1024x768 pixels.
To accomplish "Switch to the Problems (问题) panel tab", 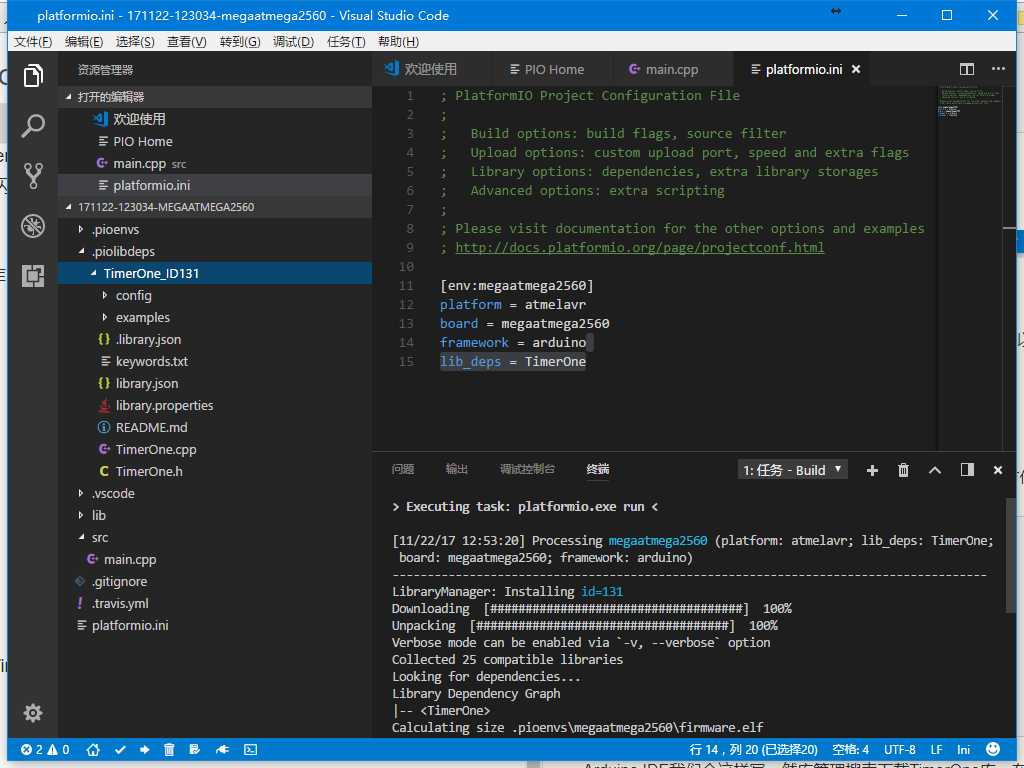I will (x=403, y=469).
